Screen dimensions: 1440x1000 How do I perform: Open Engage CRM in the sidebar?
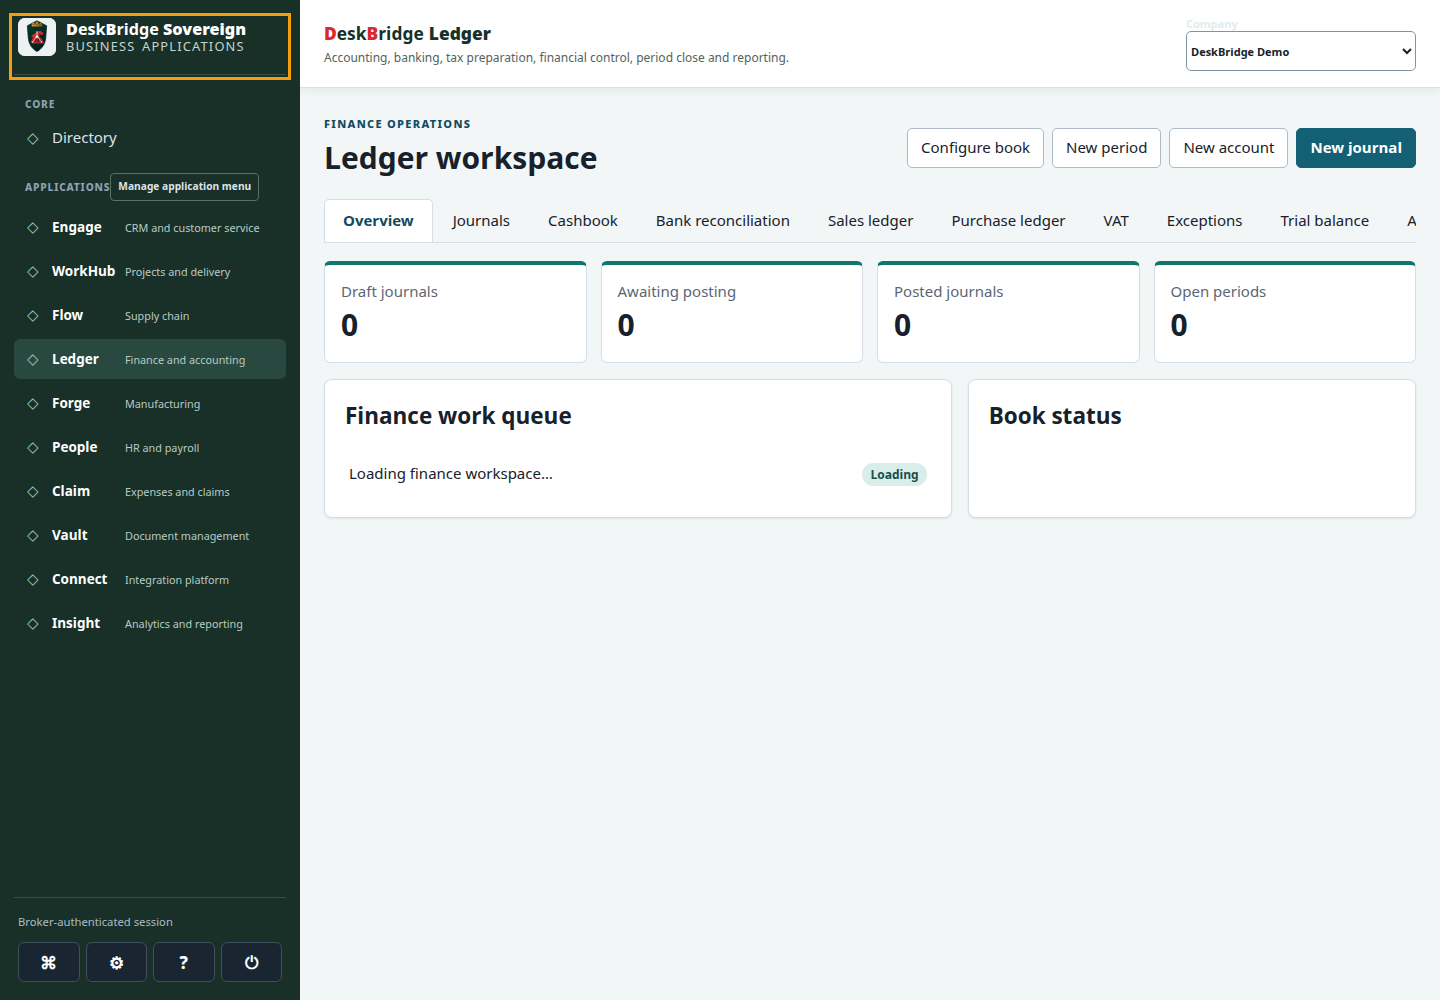150,227
